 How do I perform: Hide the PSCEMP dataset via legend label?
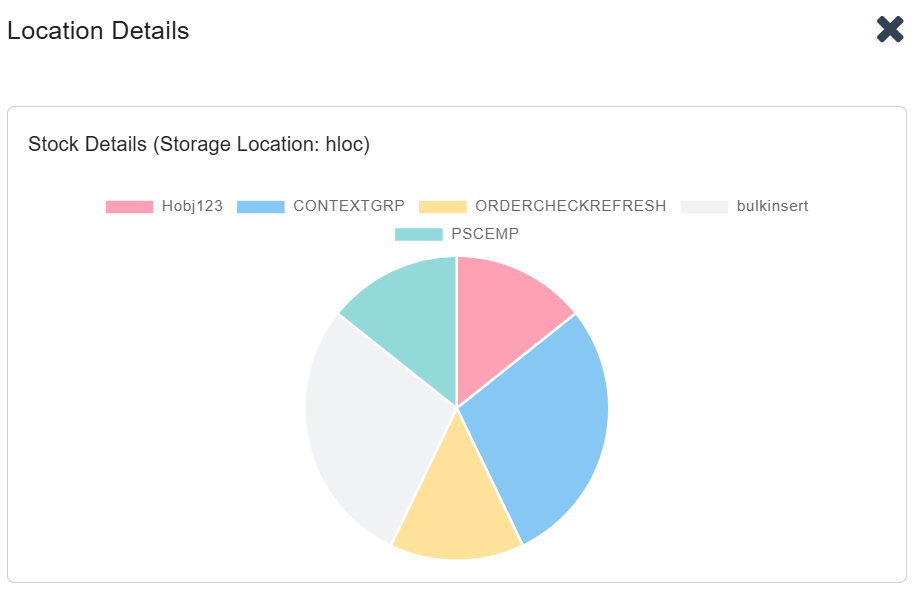(x=485, y=234)
